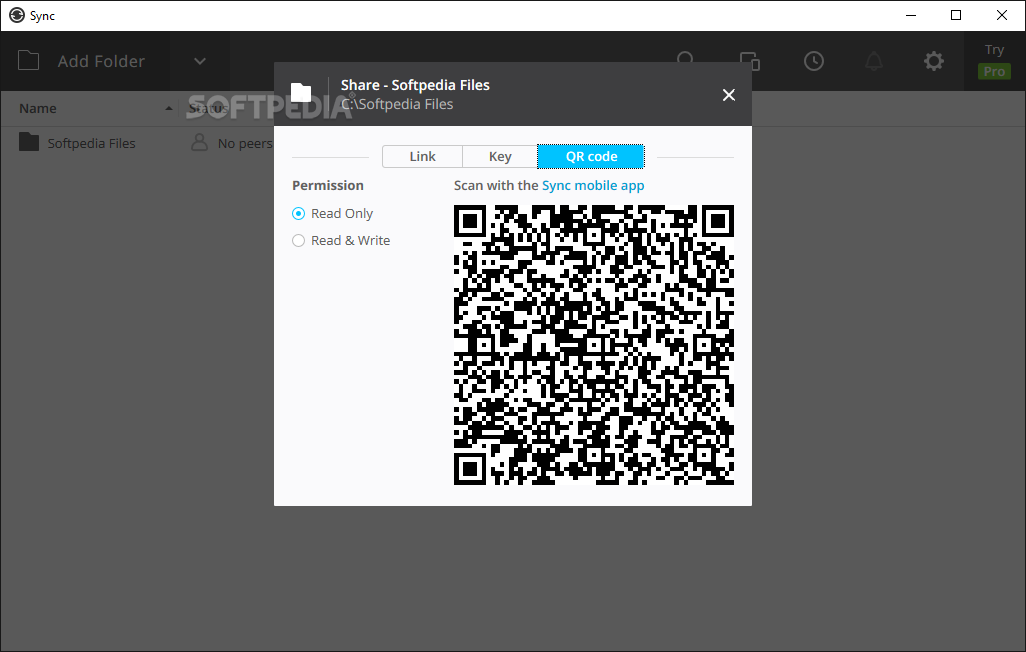Minimize the Sync window
The height and width of the screenshot is (652, 1026).
(911, 15)
